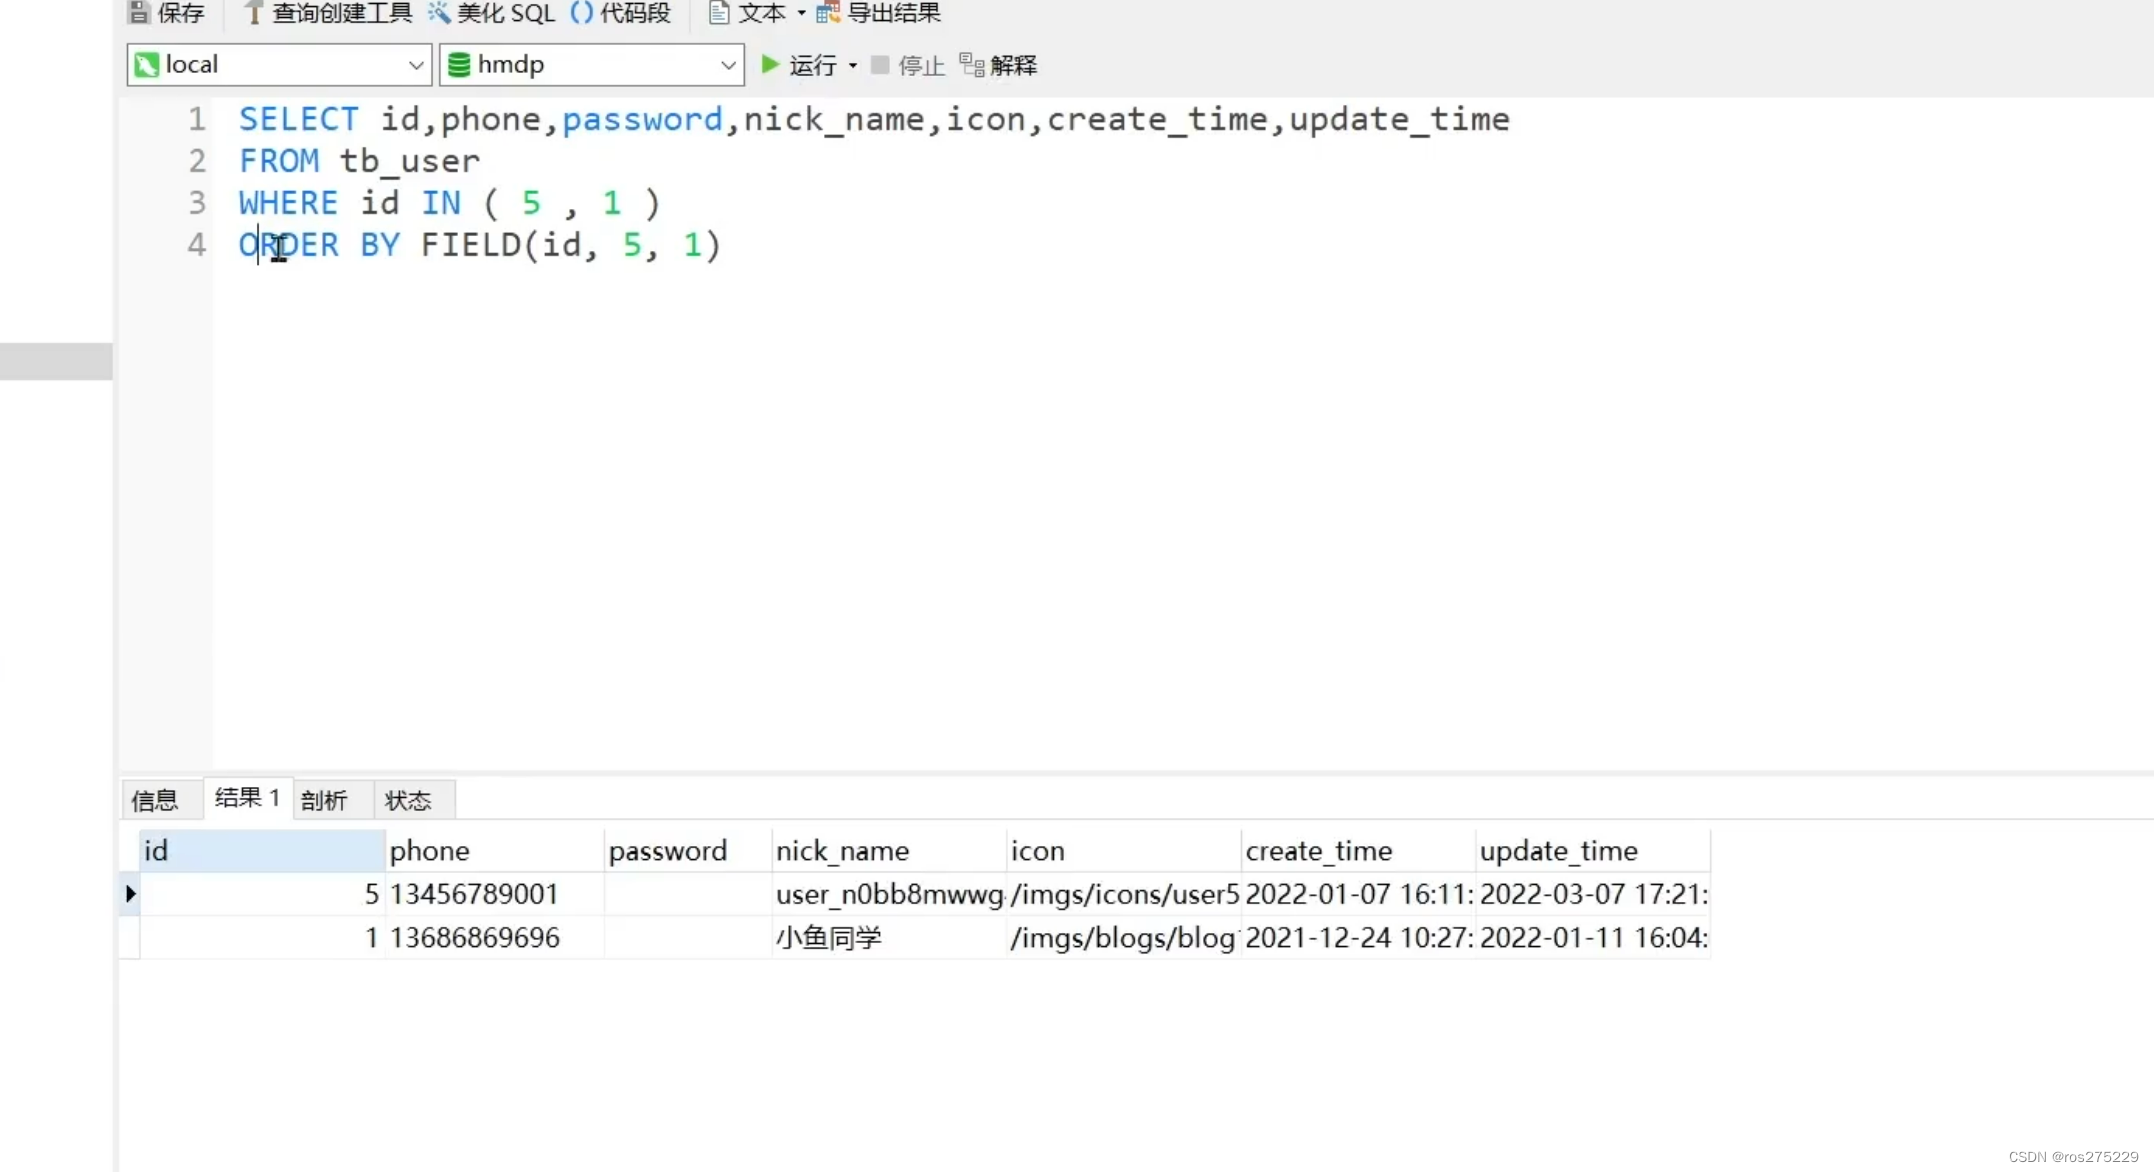Select the row with nick_name 小鱼同学
Screen dimensions: 2154x1172
828,938
